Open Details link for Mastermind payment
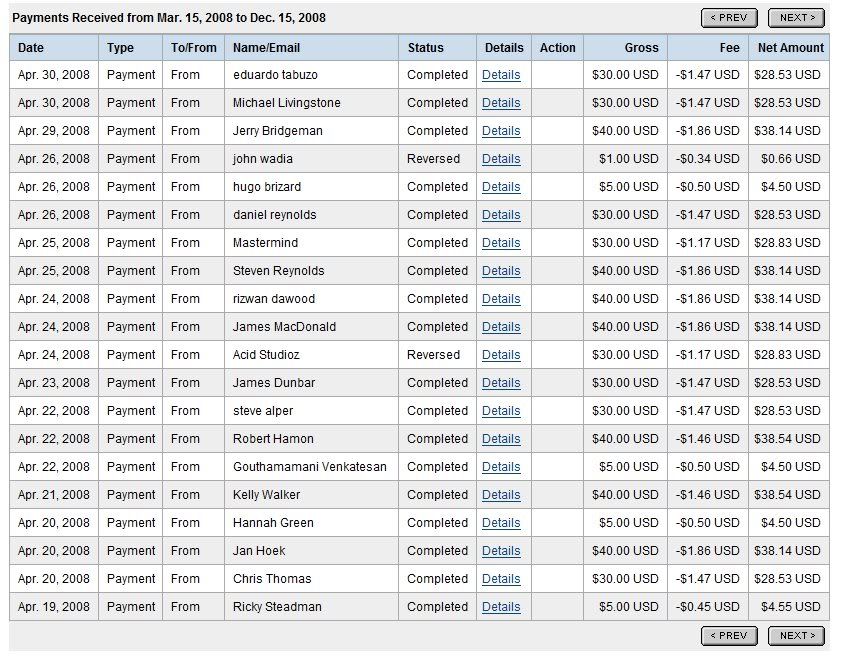This screenshot has width=850, height=657. [x=501, y=243]
